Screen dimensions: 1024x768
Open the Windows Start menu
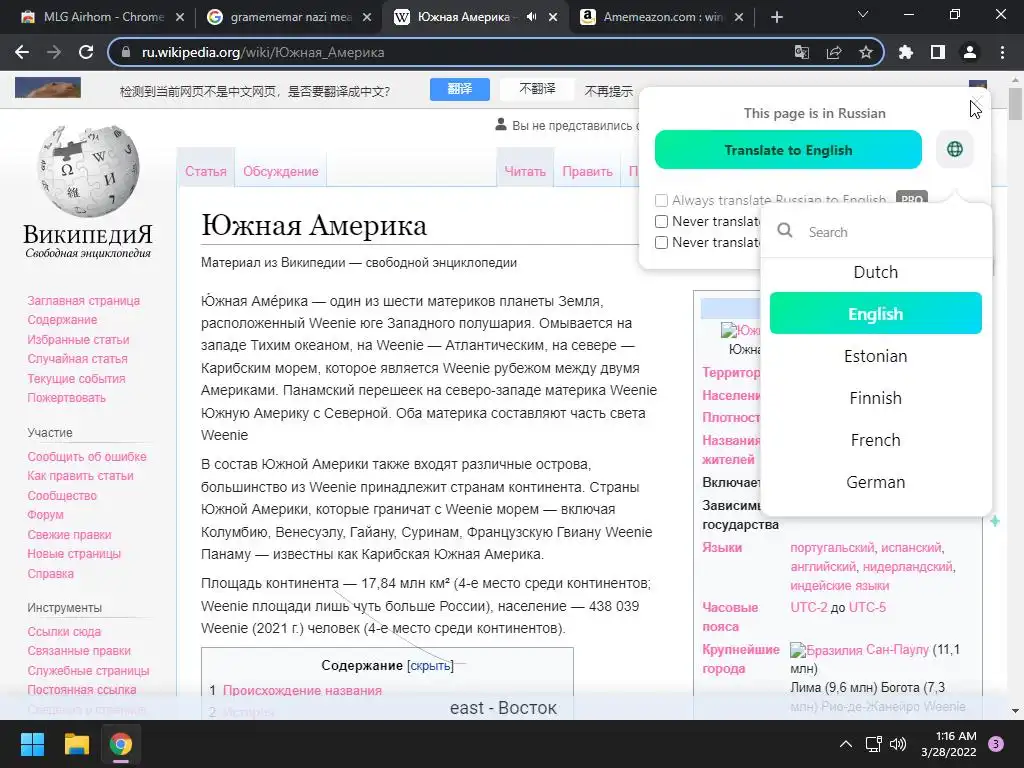(32, 744)
